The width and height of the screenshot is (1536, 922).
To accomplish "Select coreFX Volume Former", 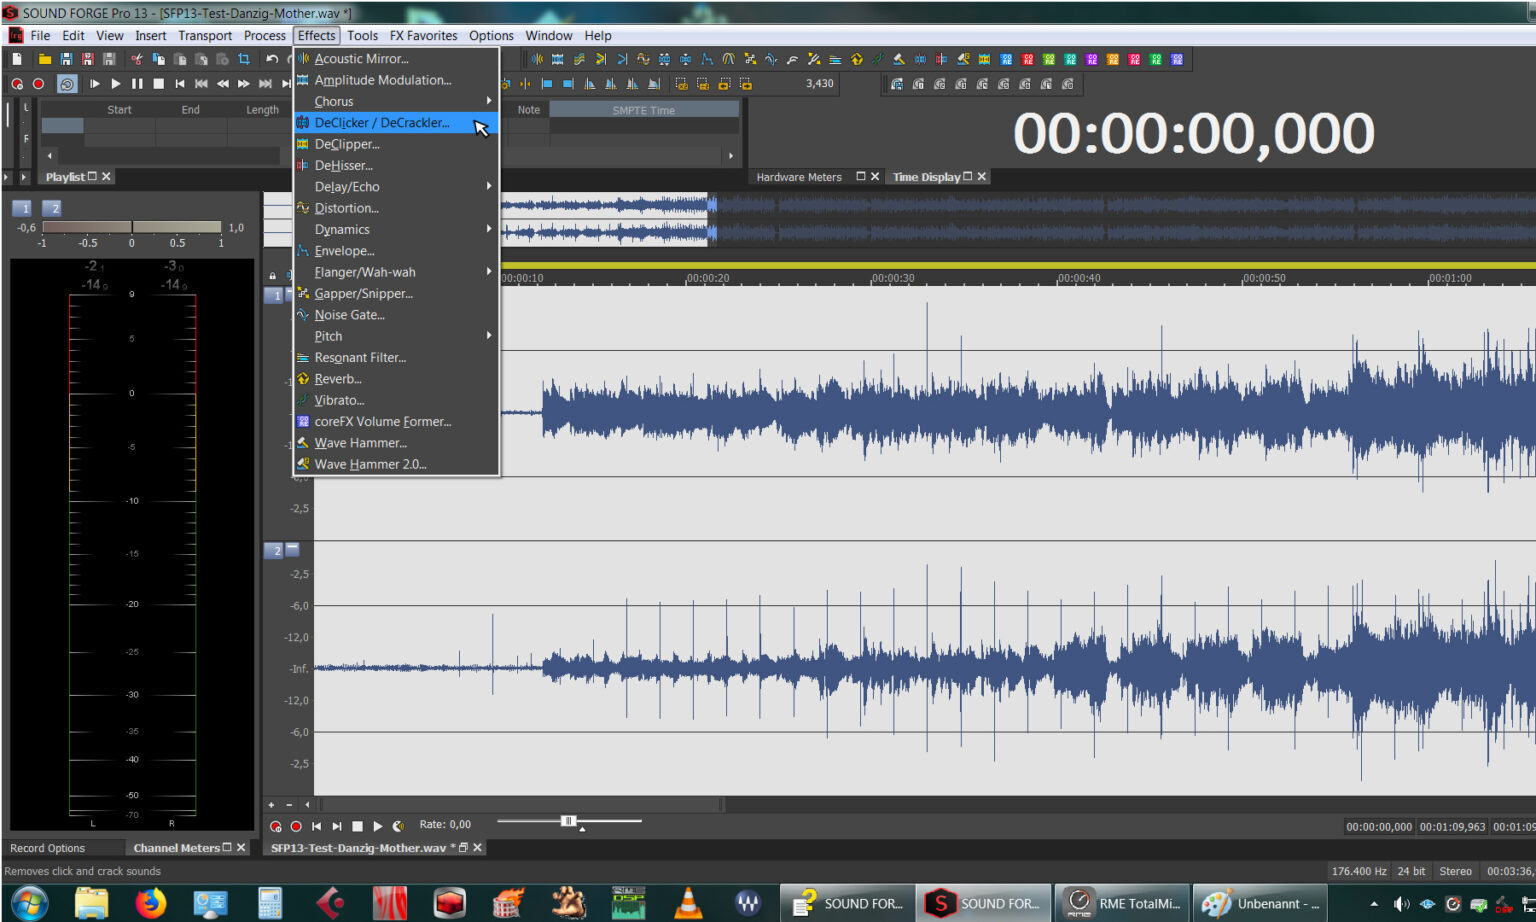I will (x=396, y=421).
